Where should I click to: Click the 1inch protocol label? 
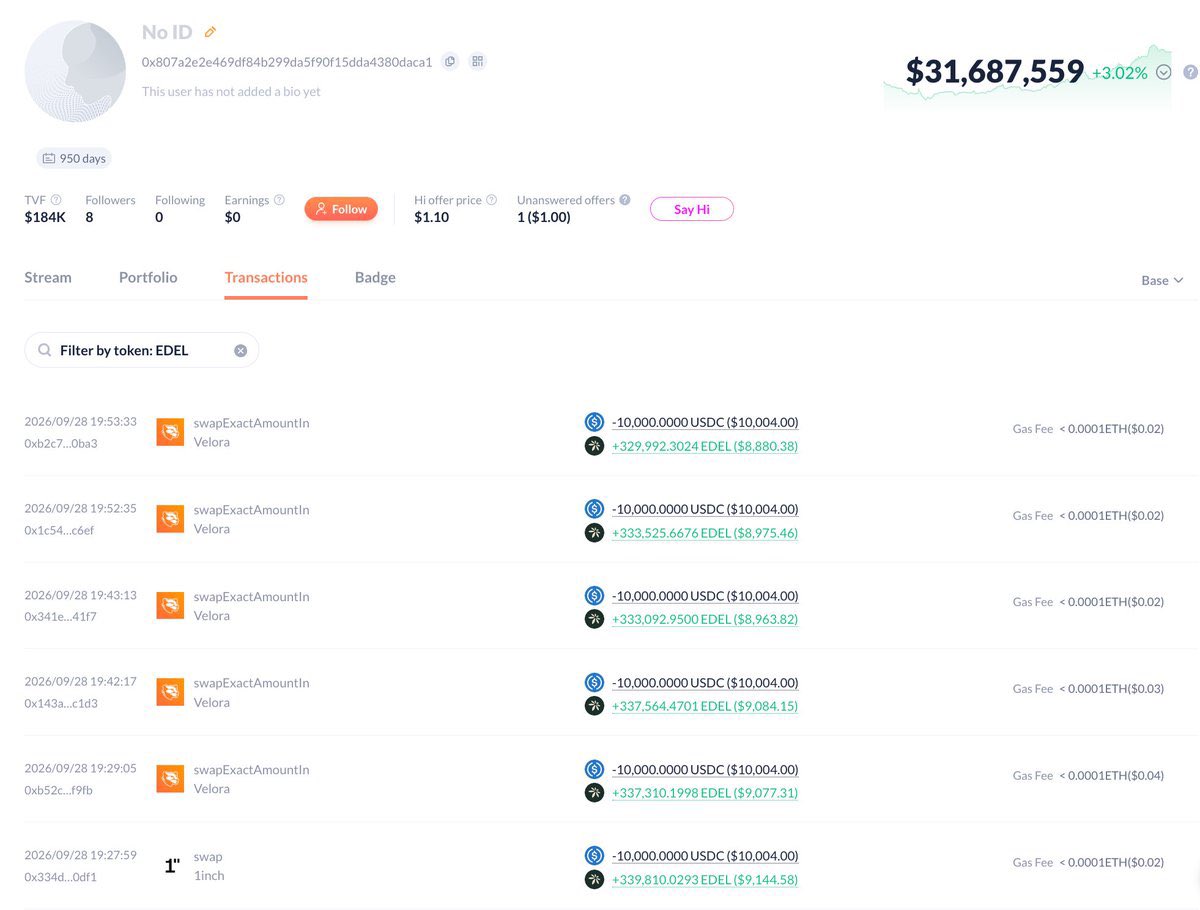click(x=209, y=876)
